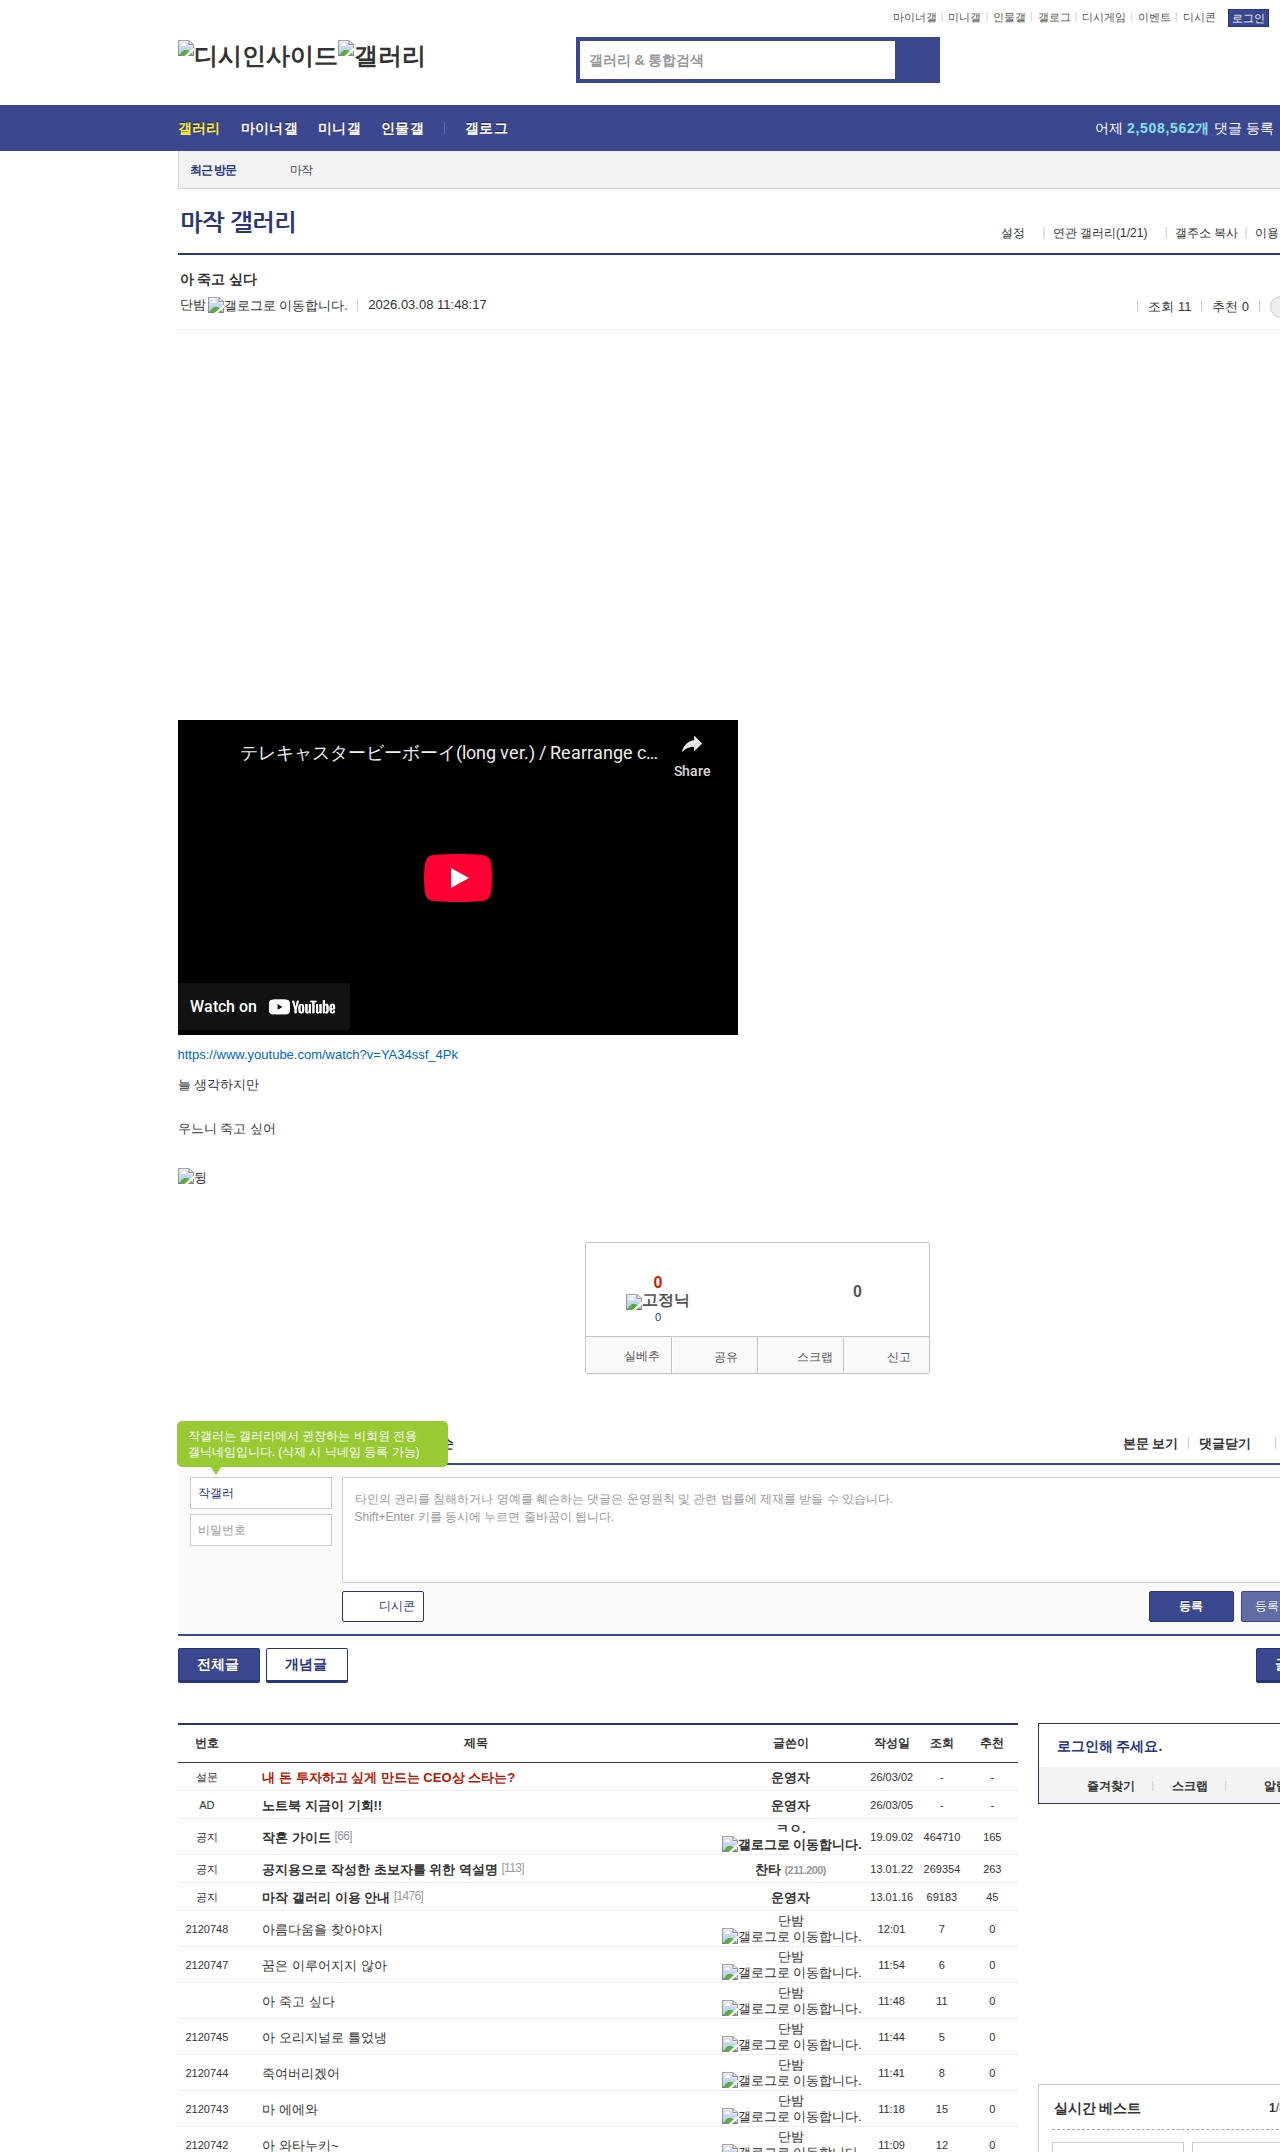1280x2152 pixels.
Task: Click the search button beside search box
Action: coord(917,60)
